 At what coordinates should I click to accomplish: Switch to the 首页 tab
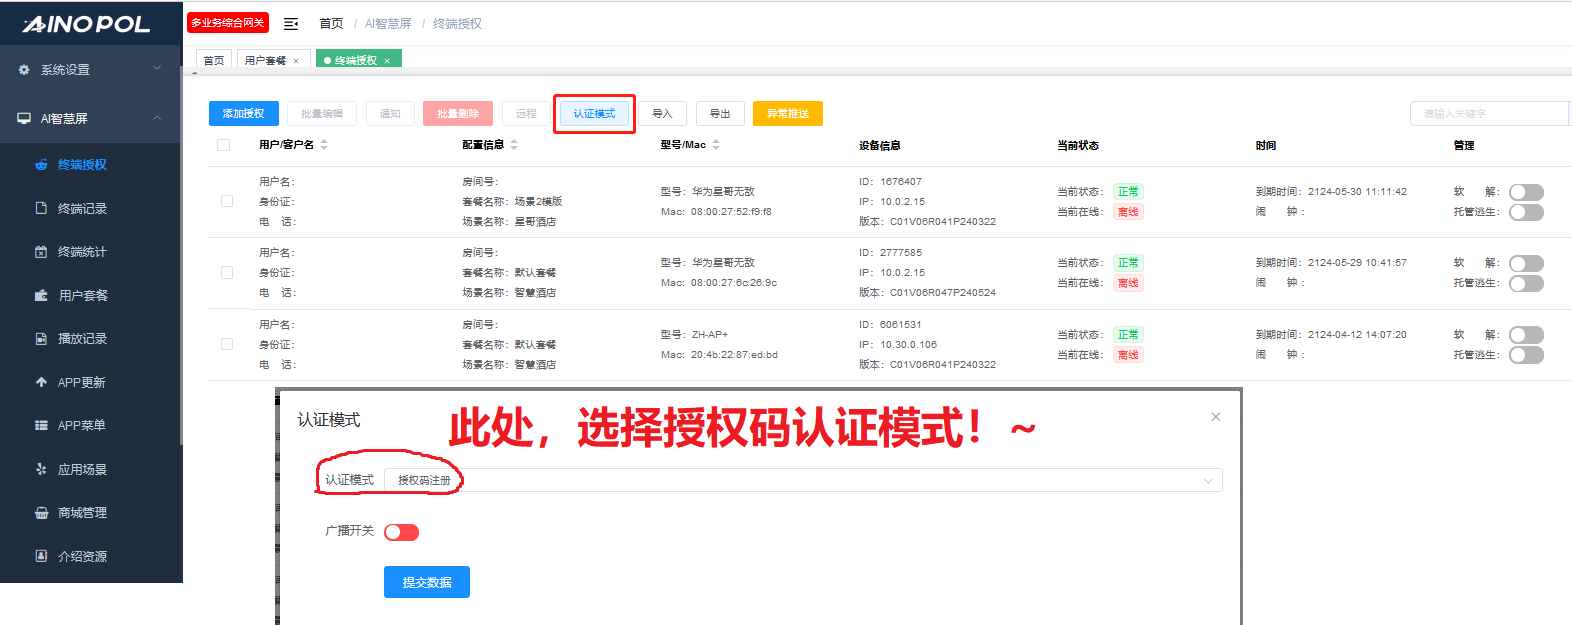tap(214, 61)
